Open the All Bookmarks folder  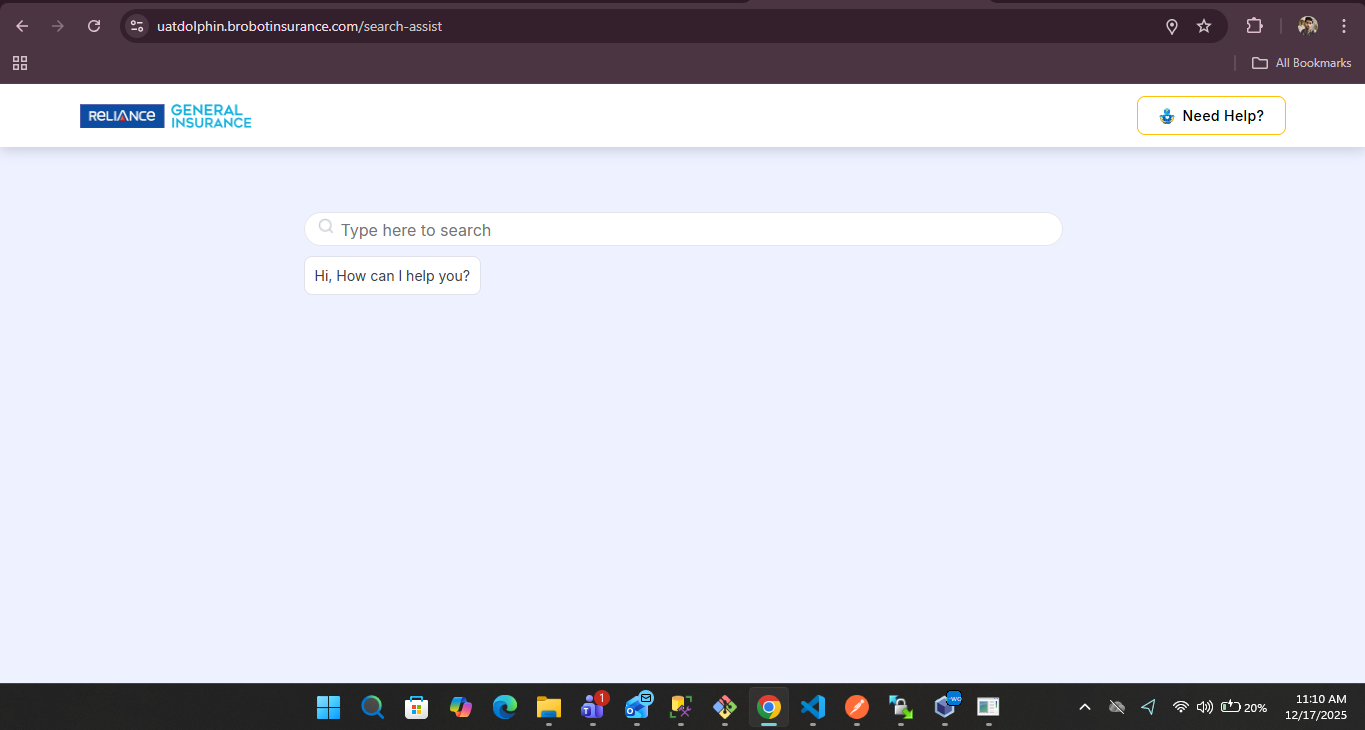(x=1302, y=63)
